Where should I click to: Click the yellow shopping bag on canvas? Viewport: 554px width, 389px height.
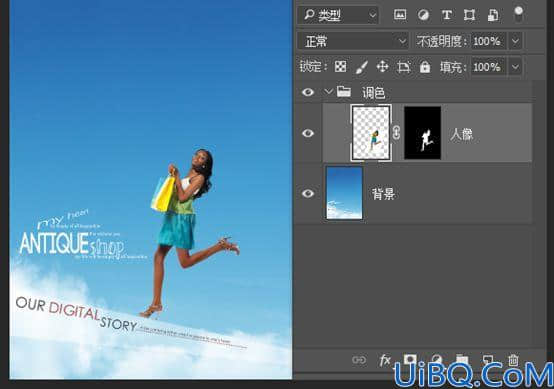point(163,194)
